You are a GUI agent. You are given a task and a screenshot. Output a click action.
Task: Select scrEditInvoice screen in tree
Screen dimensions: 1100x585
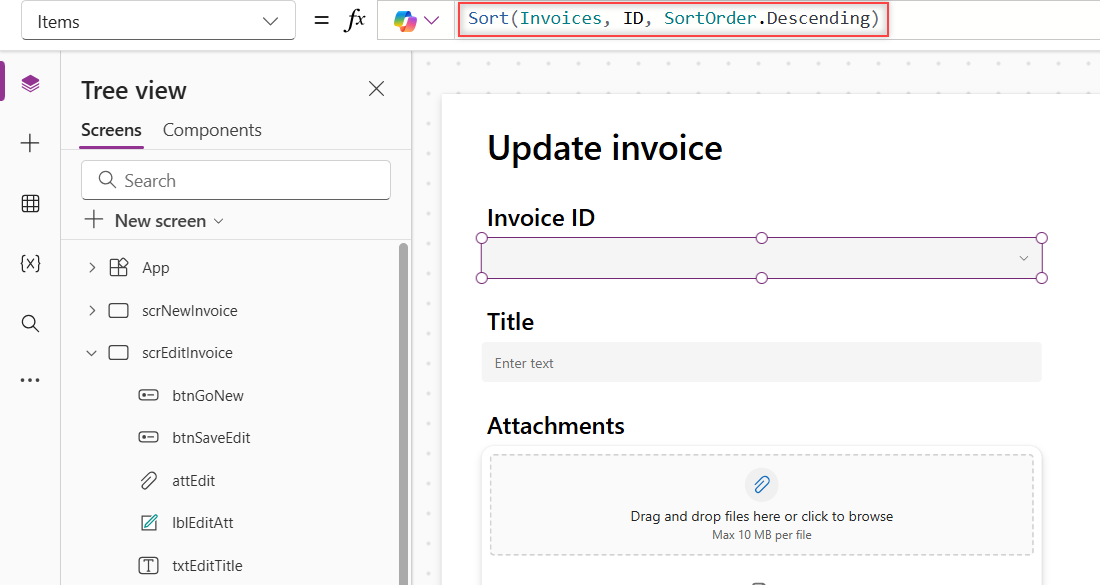click(x=187, y=353)
